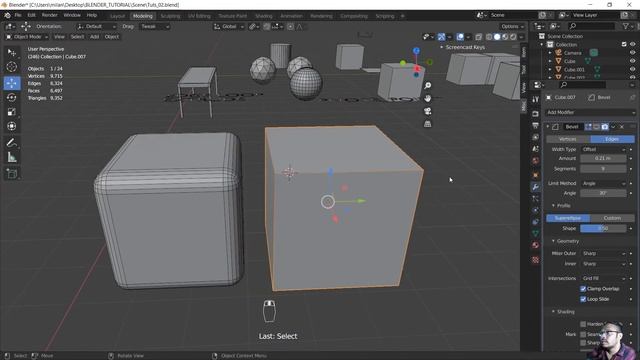The height and width of the screenshot is (360, 640).
Task: Open the Modifier properties wrench tab
Action: click(536, 187)
